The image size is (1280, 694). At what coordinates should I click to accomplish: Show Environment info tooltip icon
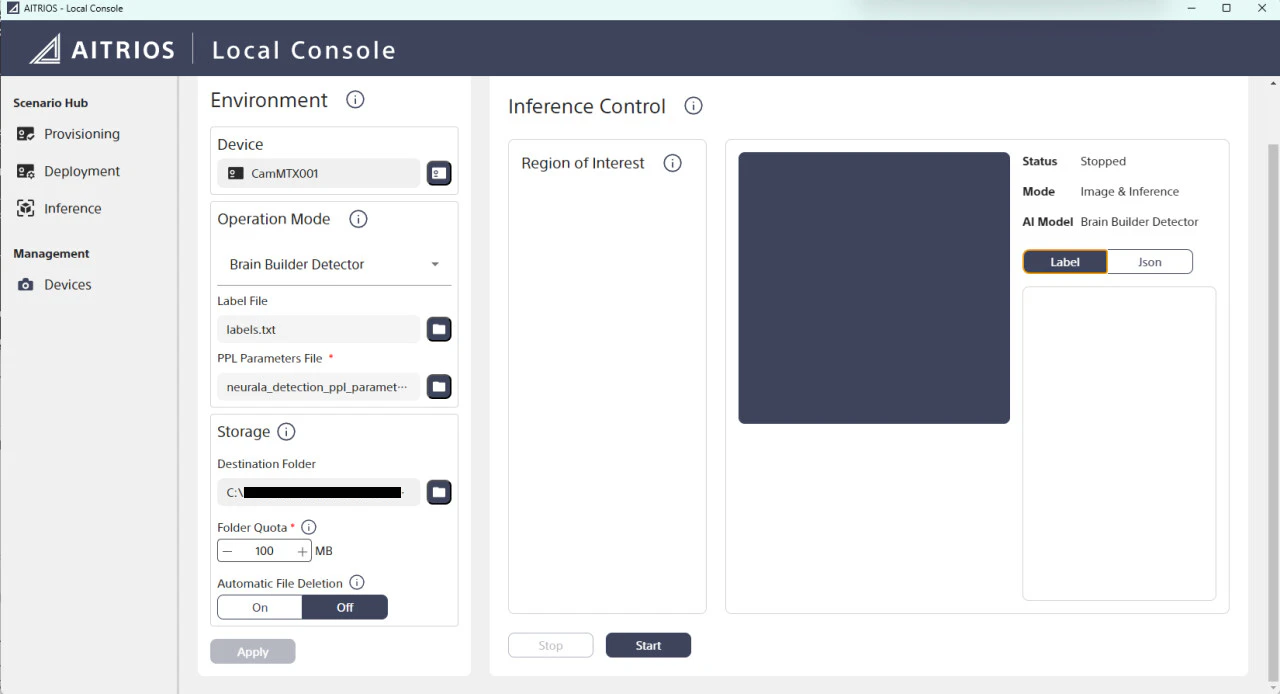(x=355, y=100)
